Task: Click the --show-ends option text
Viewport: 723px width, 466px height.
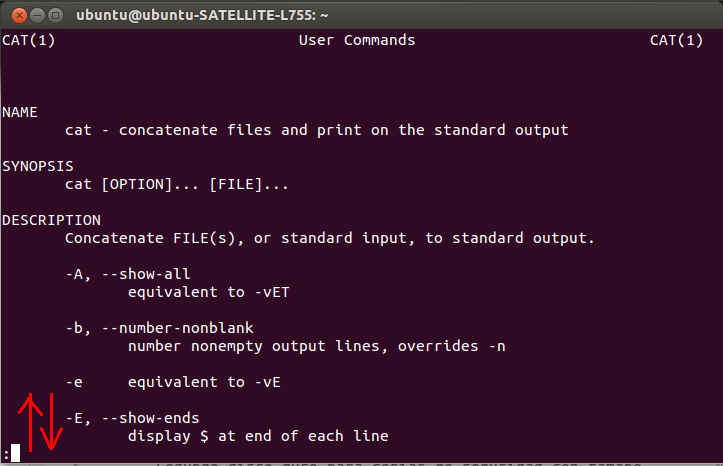Action: coord(150,418)
